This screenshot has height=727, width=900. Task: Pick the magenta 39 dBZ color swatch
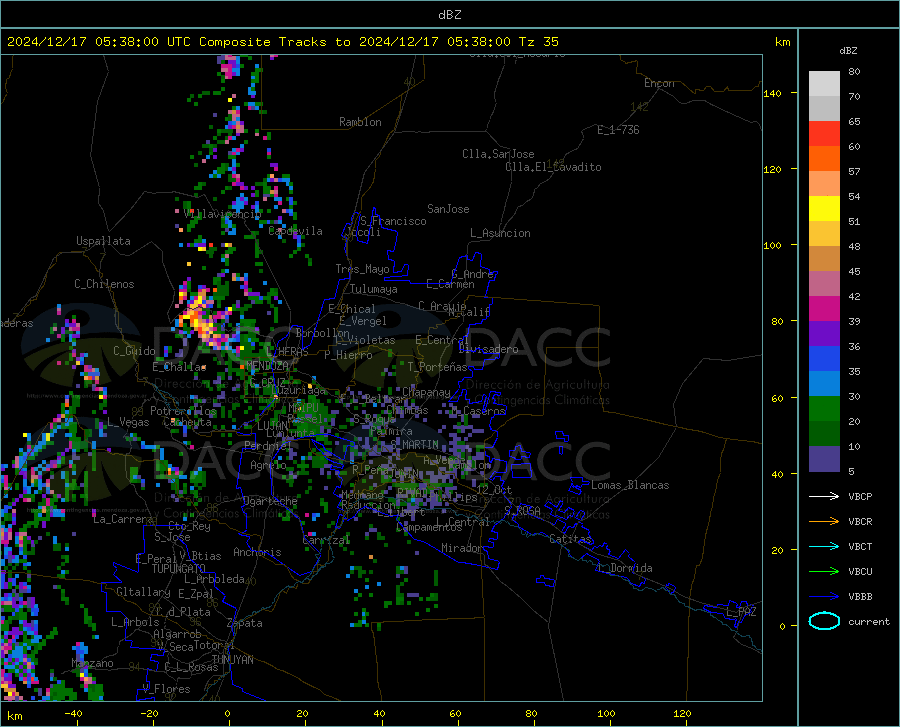click(x=824, y=309)
